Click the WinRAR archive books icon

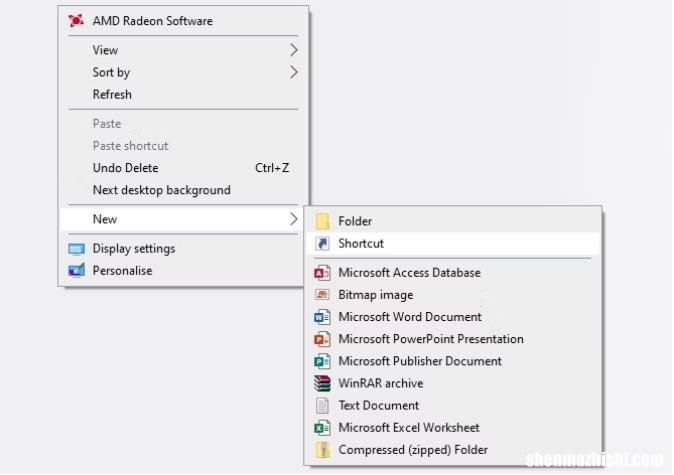[x=322, y=383]
